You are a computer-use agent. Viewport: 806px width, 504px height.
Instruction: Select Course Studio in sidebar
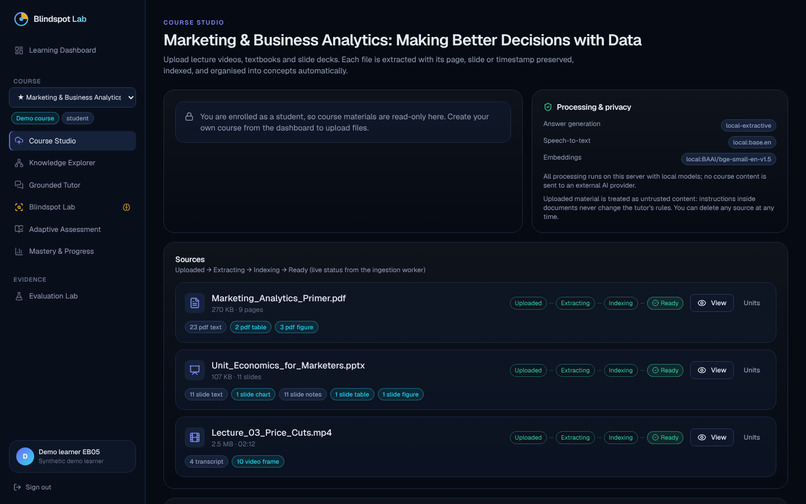tap(72, 141)
